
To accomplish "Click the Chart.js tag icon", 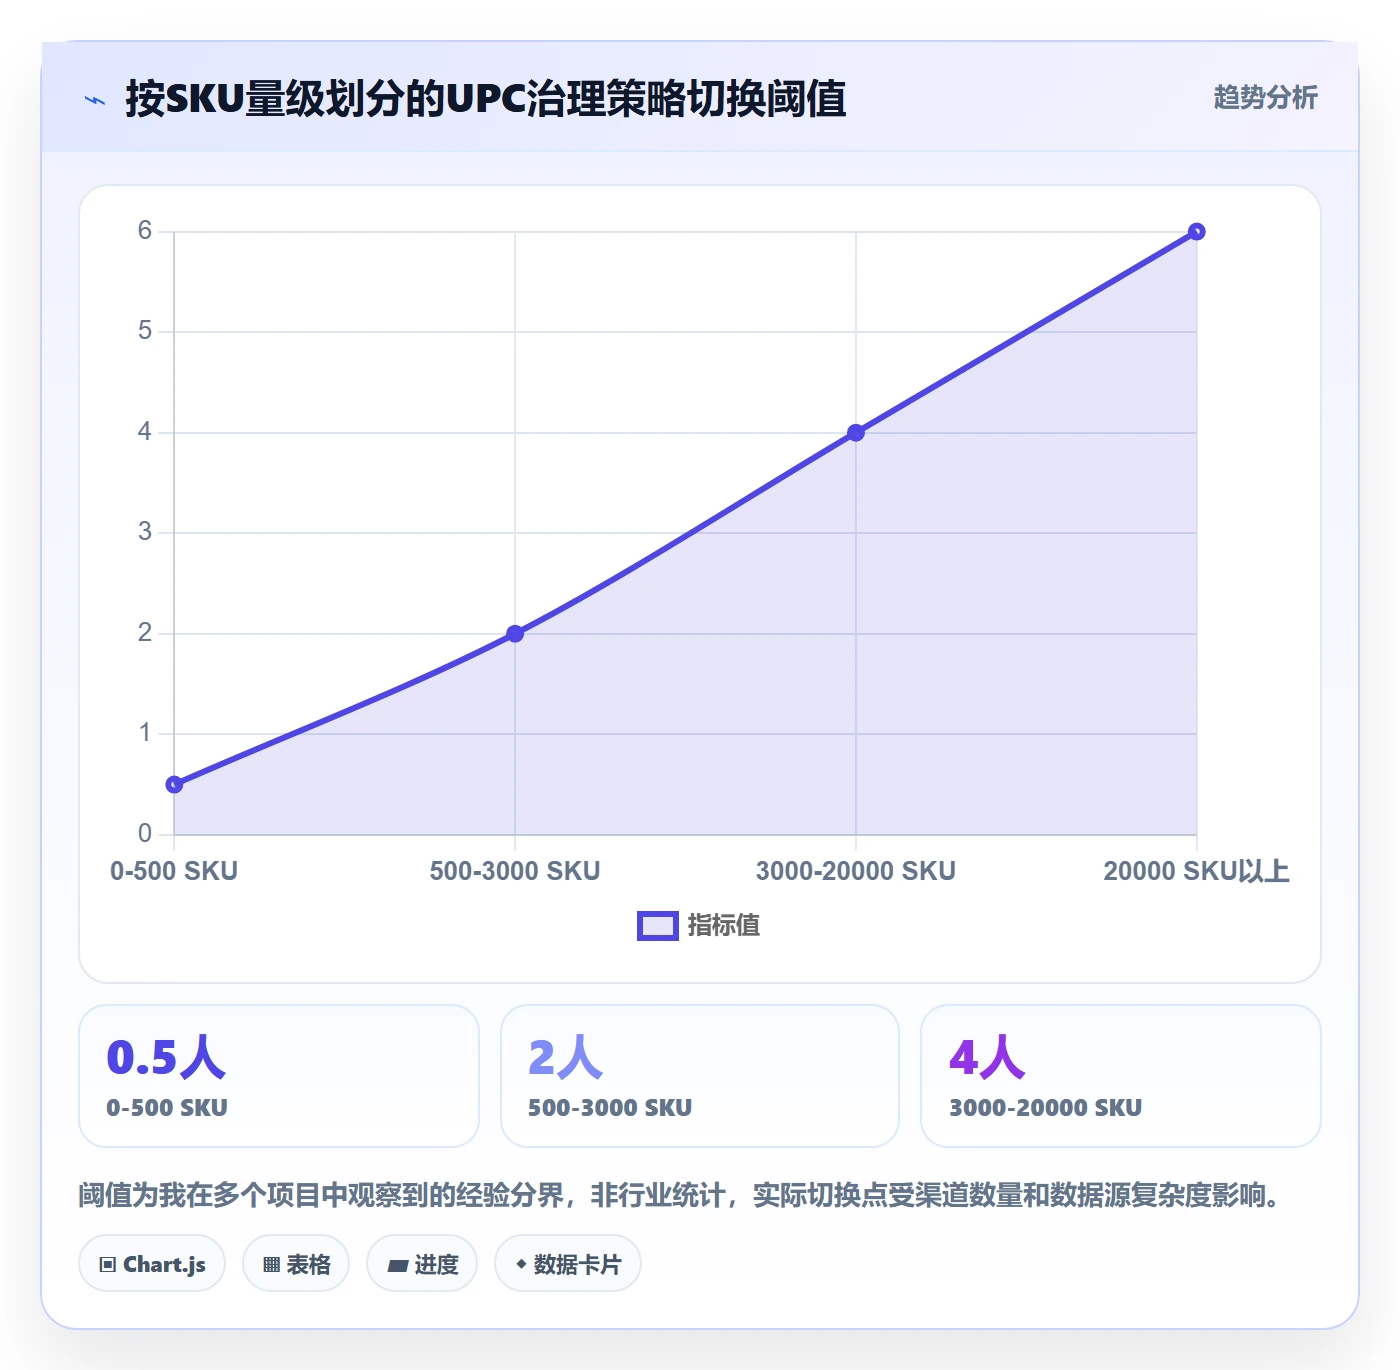I will click(x=108, y=1265).
